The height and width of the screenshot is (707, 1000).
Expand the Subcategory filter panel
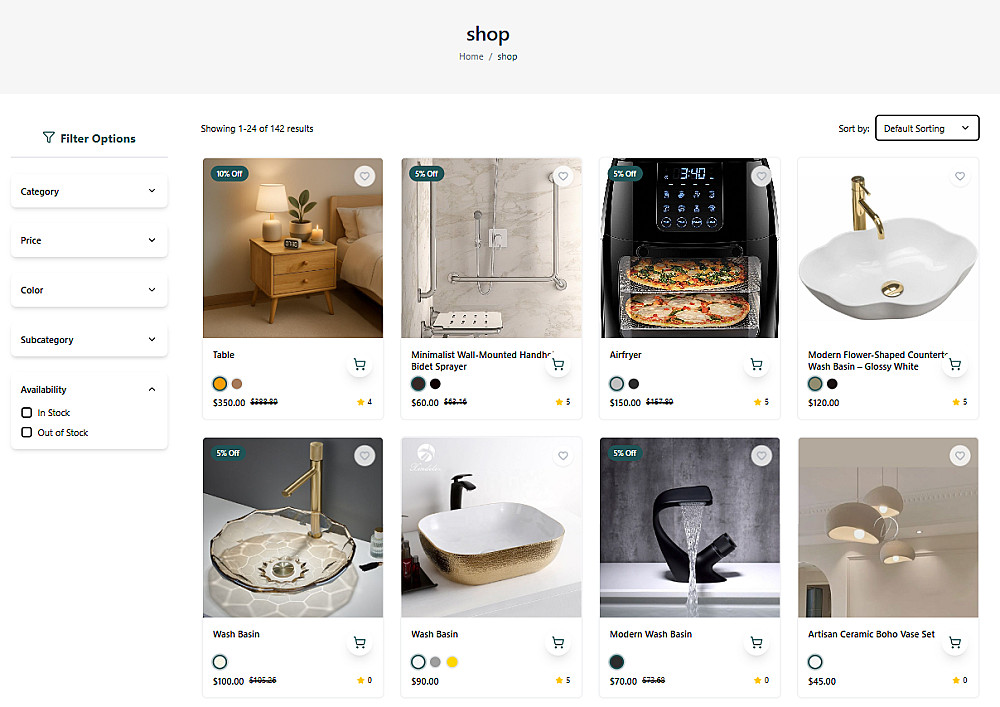tap(89, 340)
